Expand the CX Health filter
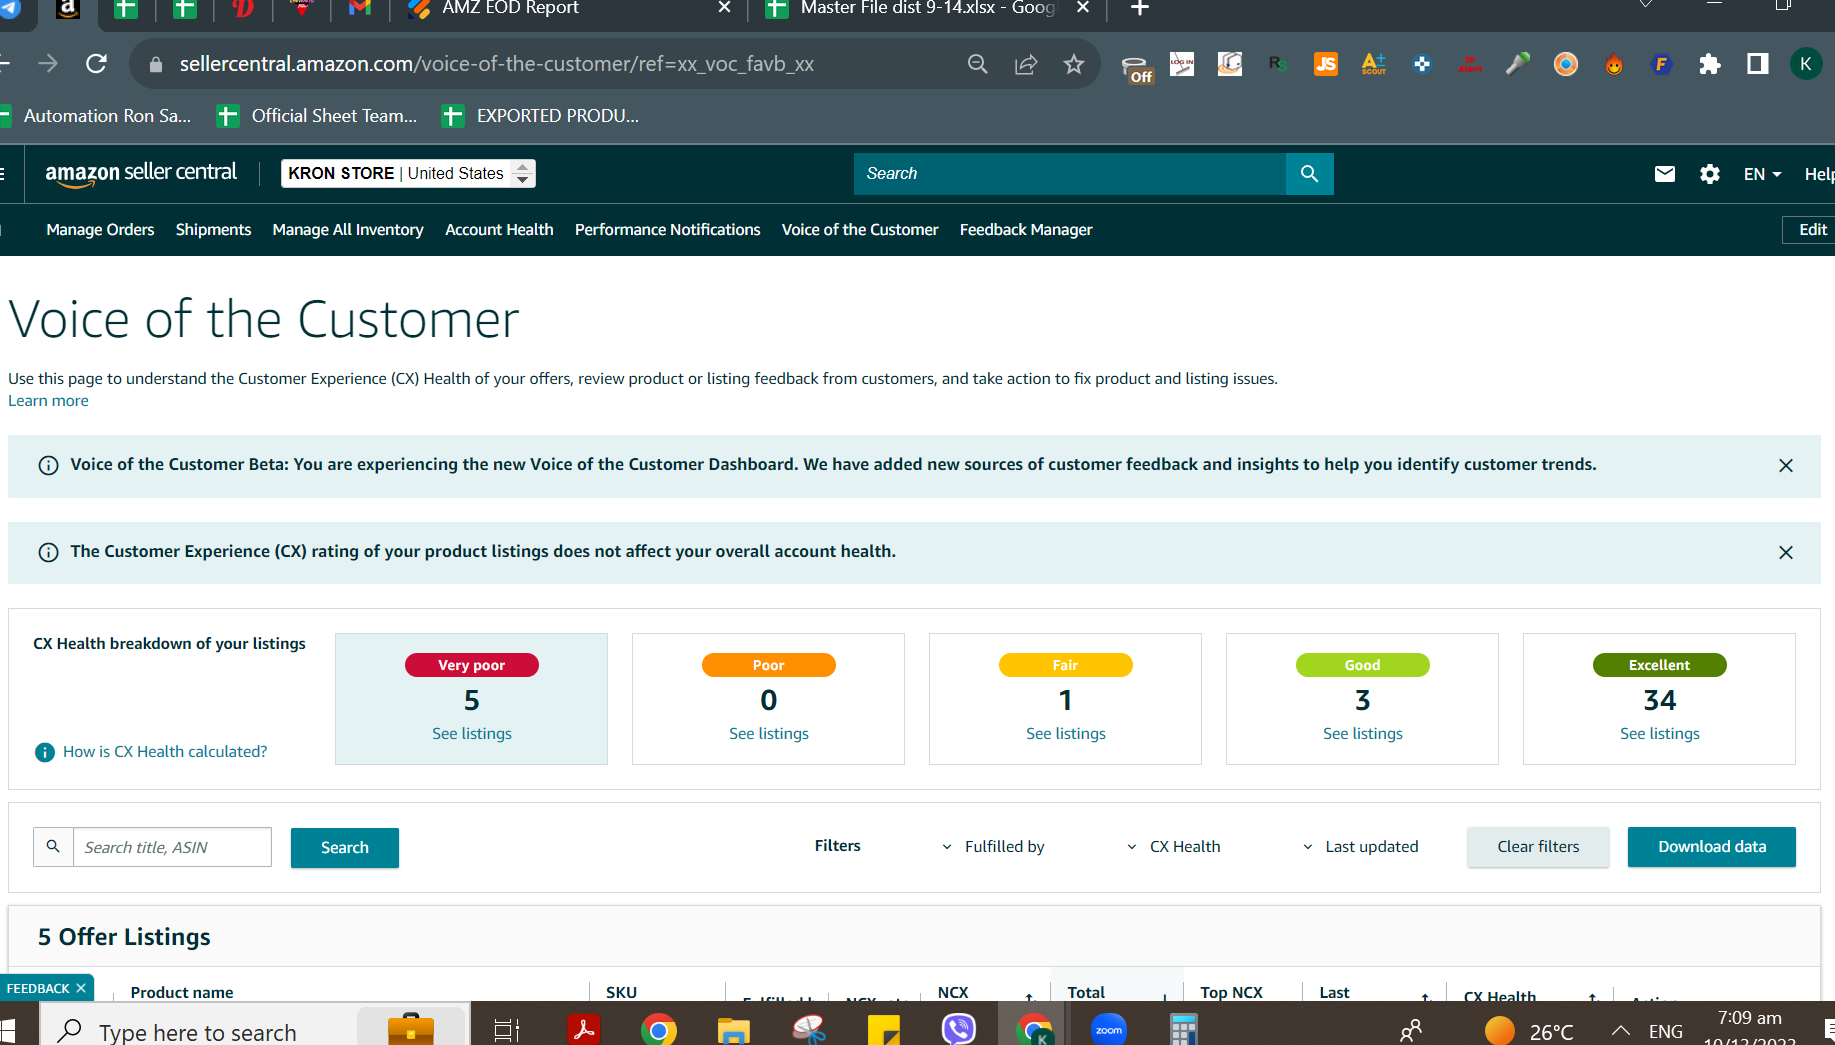The width and height of the screenshot is (1835, 1045). tap(1173, 847)
